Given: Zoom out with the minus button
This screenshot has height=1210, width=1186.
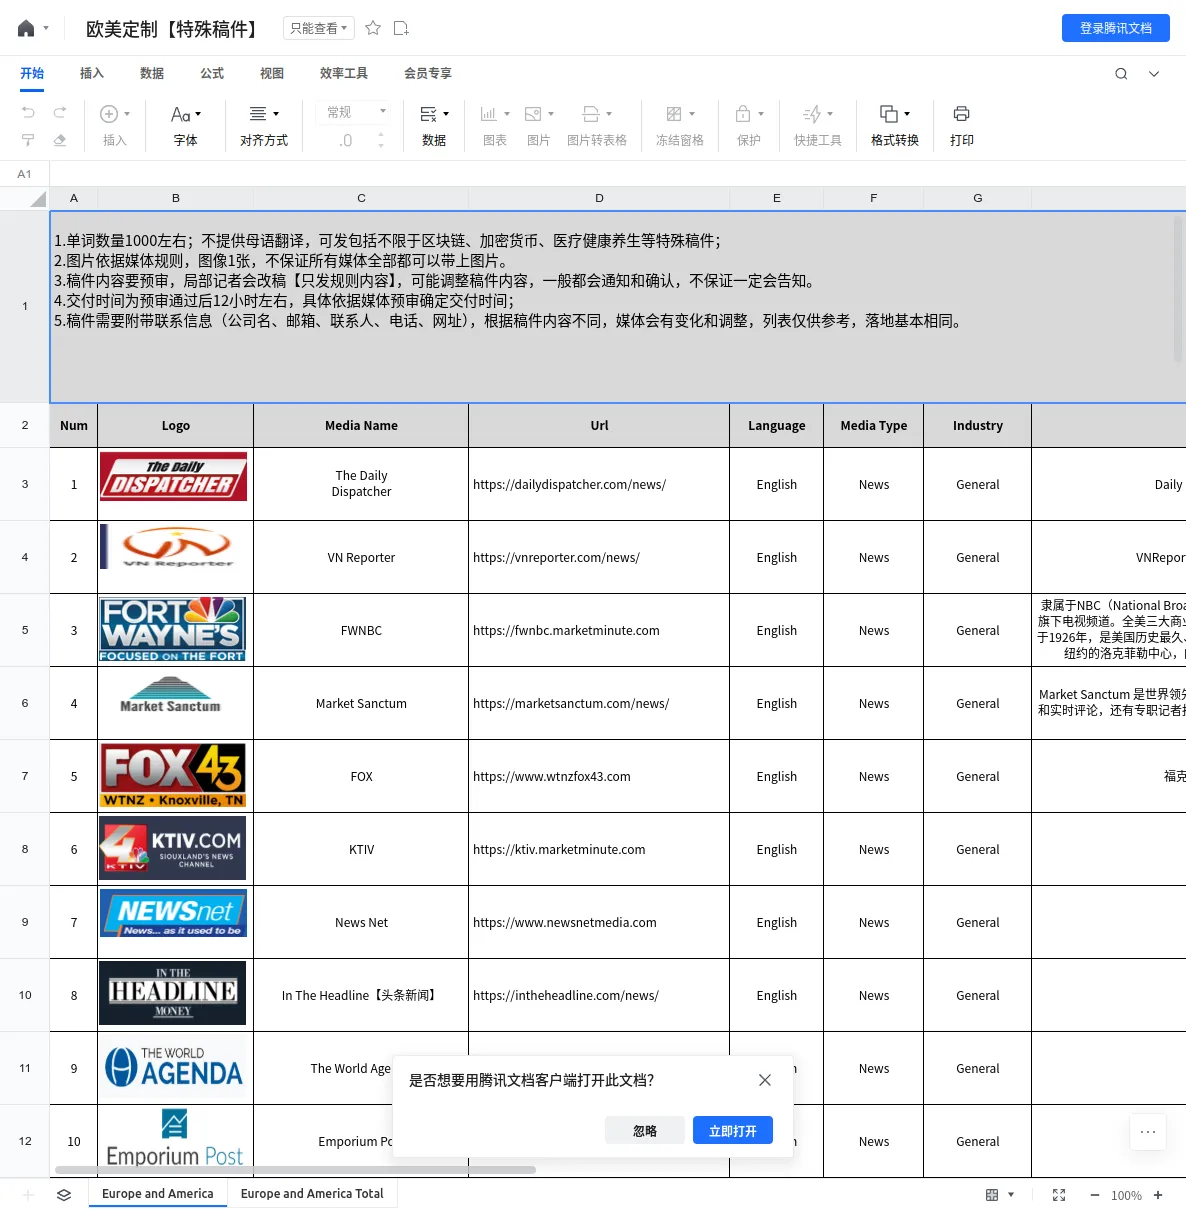Looking at the screenshot, I should point(1094,1195).
